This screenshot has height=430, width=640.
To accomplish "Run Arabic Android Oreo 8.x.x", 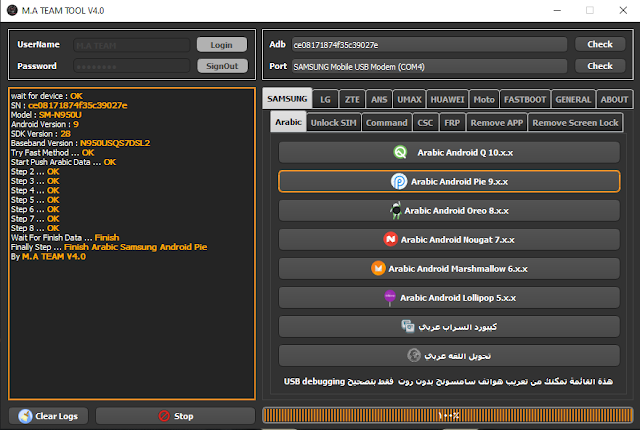I will 449,211.
